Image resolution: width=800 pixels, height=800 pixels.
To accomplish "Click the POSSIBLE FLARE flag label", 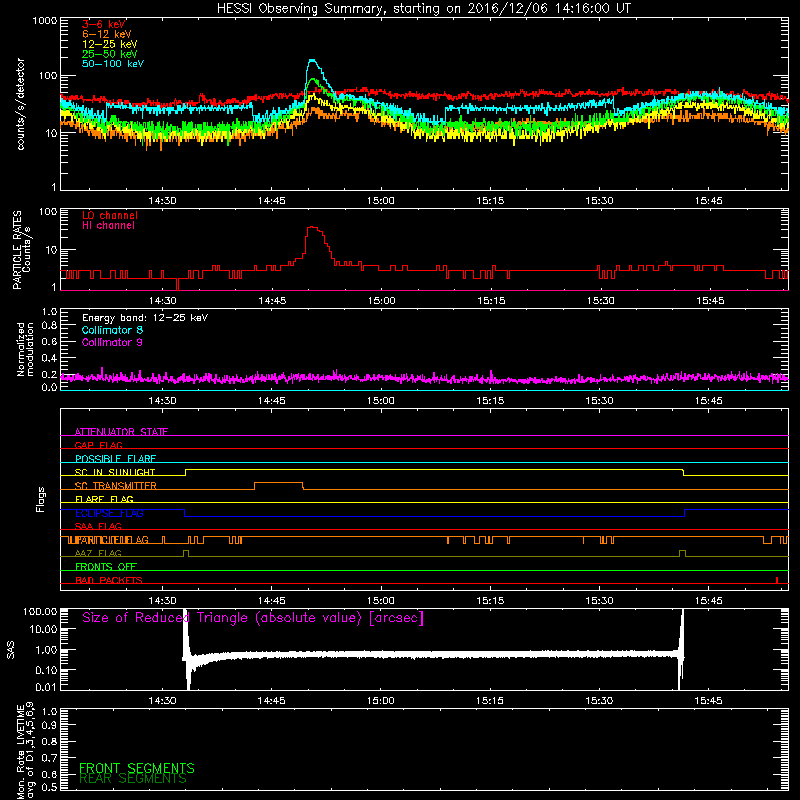I will pyautogui.click(x=115, y=459).
